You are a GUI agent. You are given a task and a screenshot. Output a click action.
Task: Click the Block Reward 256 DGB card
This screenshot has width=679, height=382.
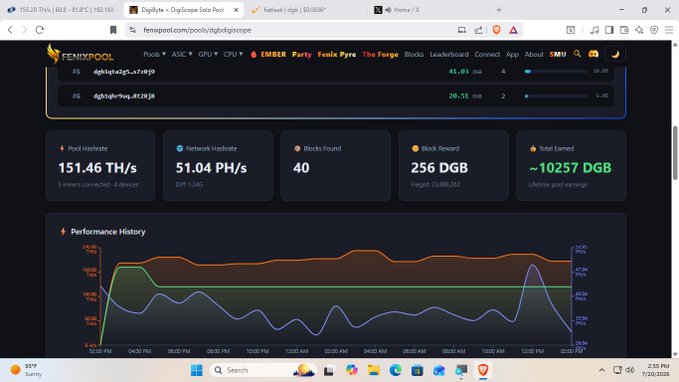pyautogui.click(x=453, y=165)
